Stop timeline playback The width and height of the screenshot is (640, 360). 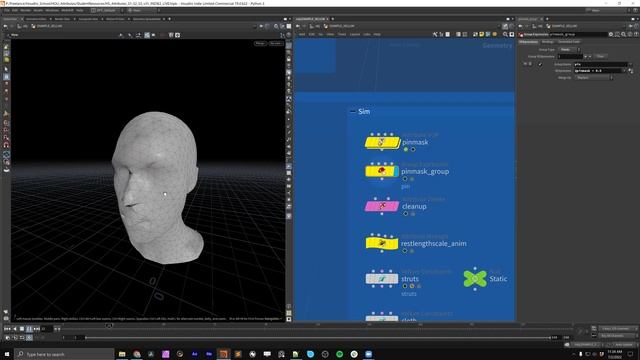point(22,329)
